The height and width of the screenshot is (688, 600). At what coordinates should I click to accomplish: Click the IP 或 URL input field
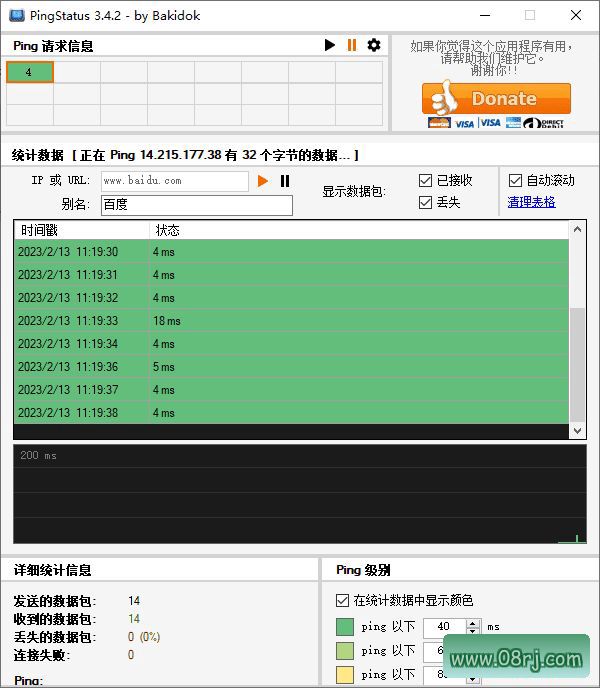click(175, 181)
